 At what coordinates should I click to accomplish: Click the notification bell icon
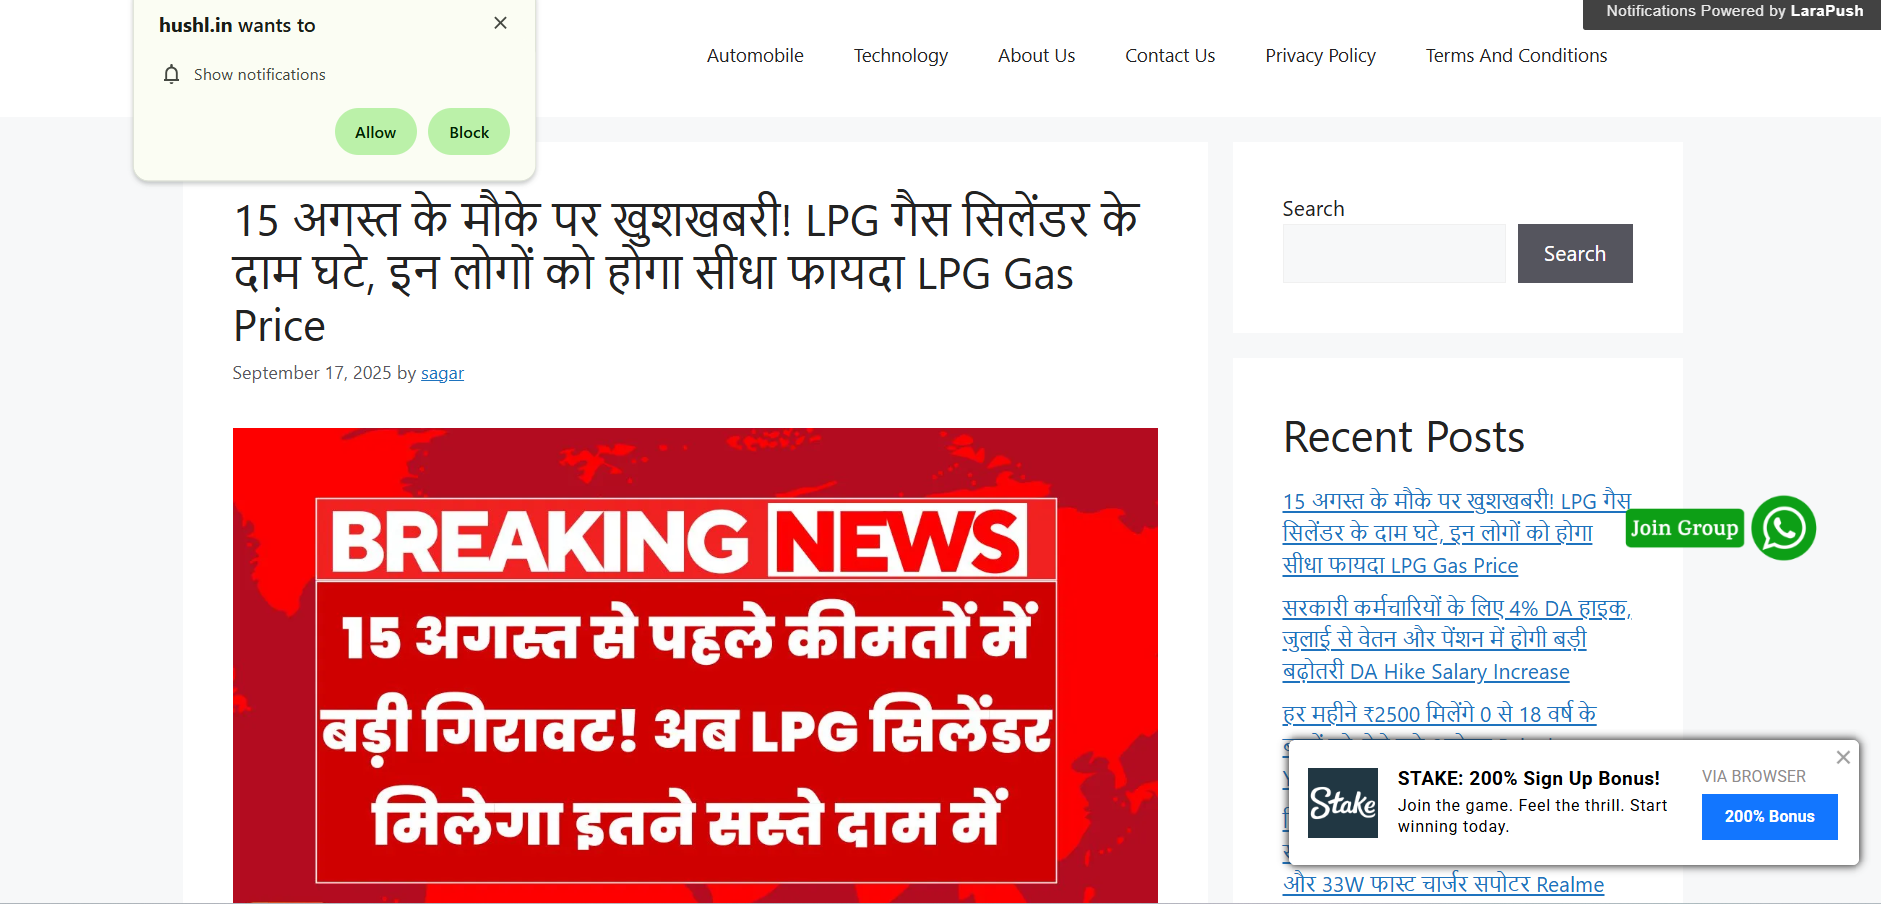tap(172, 74)
